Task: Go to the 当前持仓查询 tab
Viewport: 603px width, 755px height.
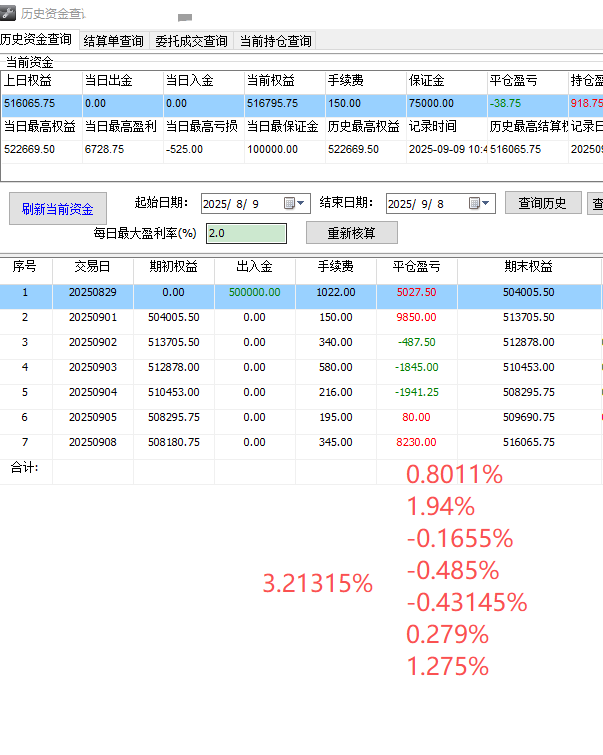Action: (x=275, y=41)
